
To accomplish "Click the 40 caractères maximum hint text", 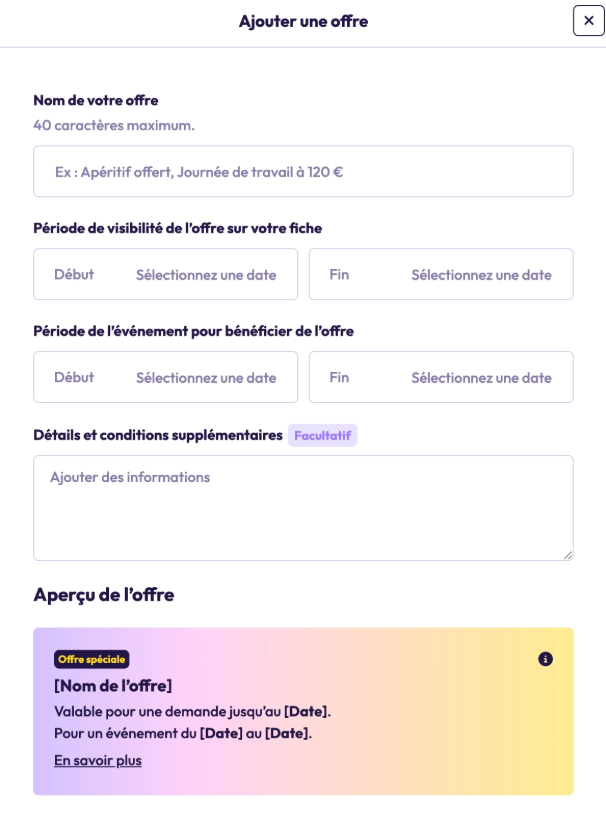I will (114, 125).
